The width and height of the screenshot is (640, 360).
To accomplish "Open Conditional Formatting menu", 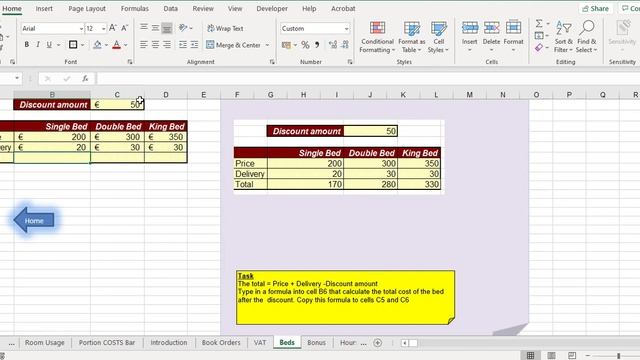I will [x=377, y=37].
